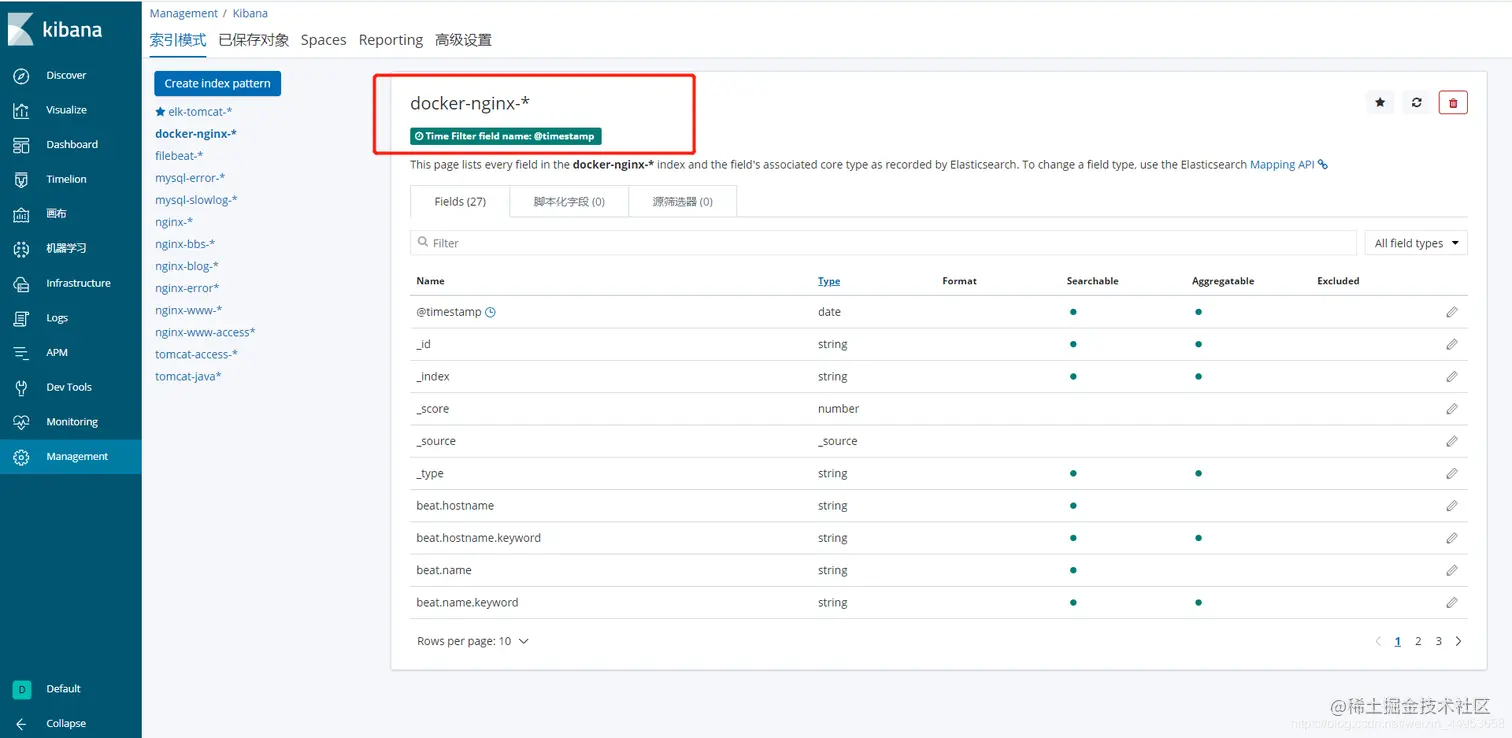Viewport: 1512px width, 738px height.
Task: Select the nginx-blog-* index pattern
Action: pyautogui.click(x=187, y=266)
